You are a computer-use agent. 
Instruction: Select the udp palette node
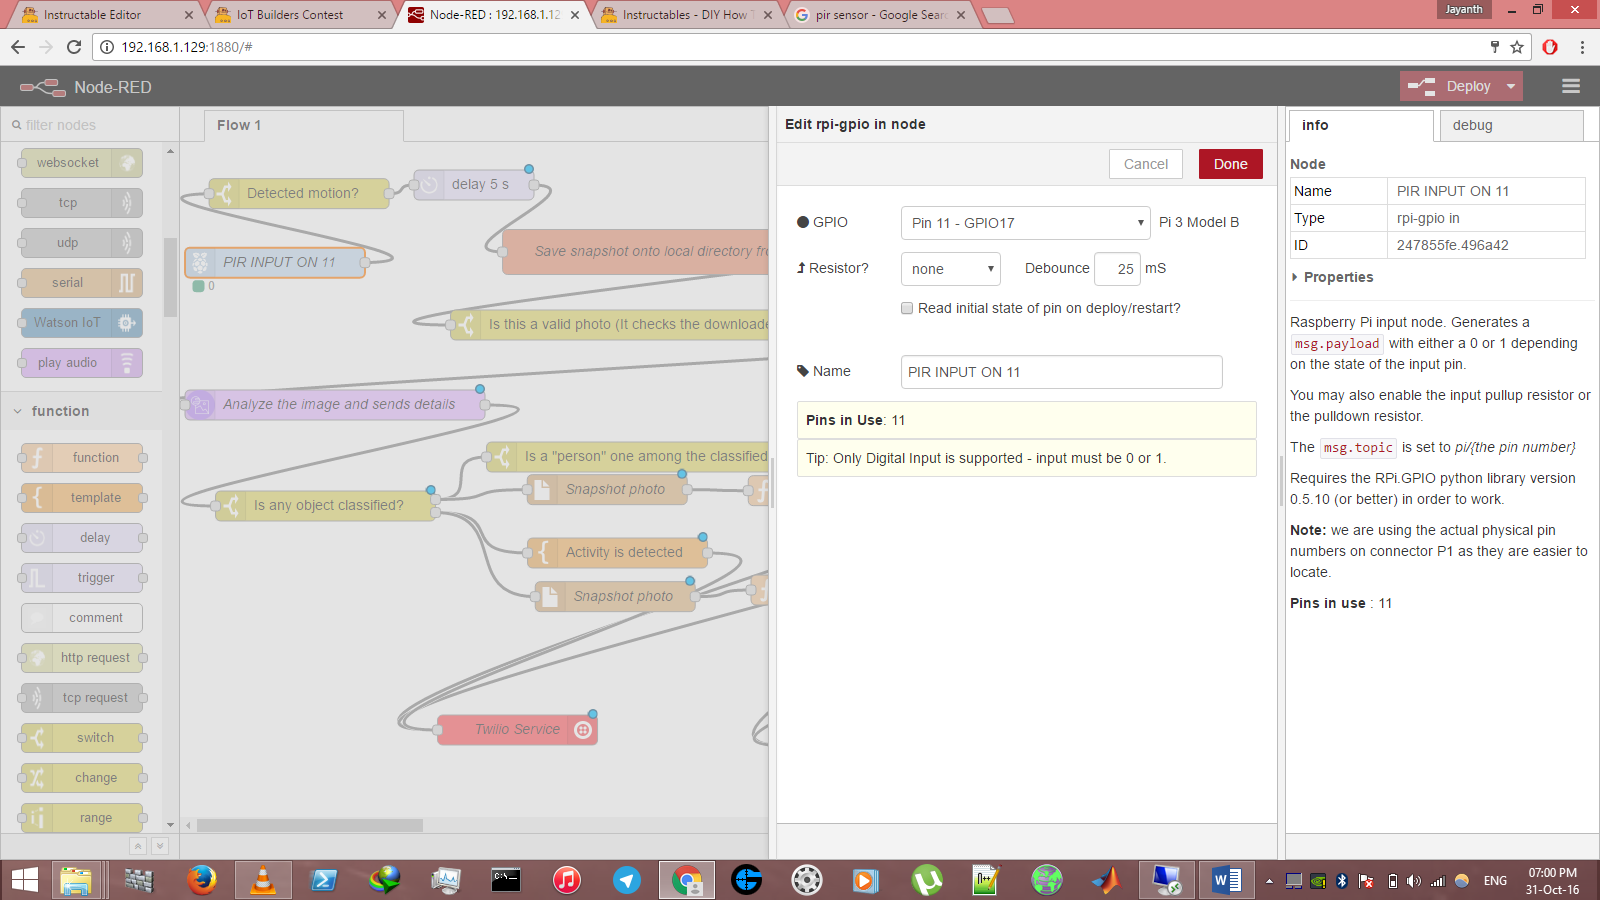82,243
